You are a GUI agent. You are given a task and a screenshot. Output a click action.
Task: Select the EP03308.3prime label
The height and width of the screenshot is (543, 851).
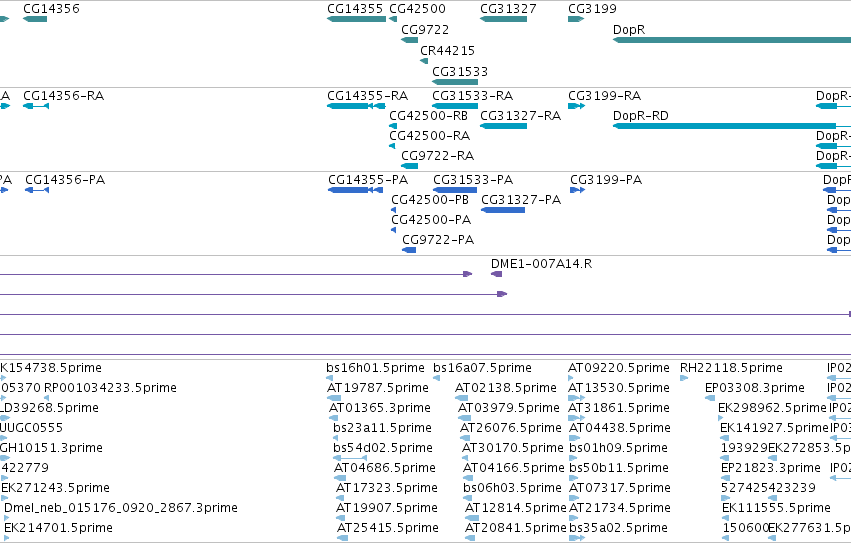[754, 388]
